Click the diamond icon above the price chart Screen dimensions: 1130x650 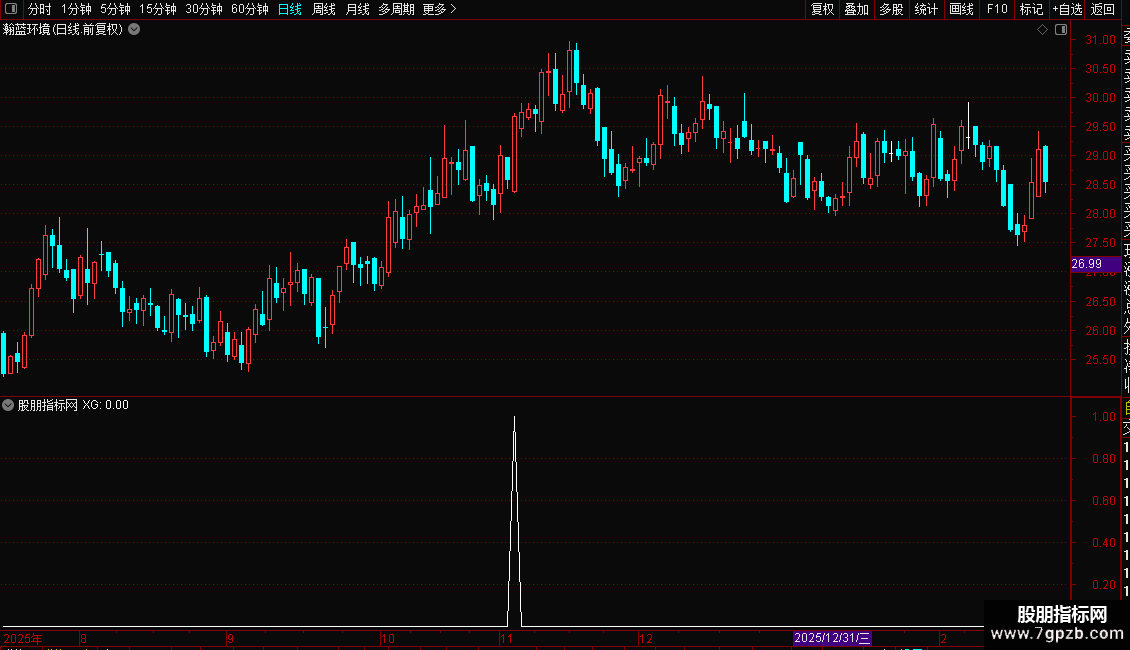click(1042, 30)
